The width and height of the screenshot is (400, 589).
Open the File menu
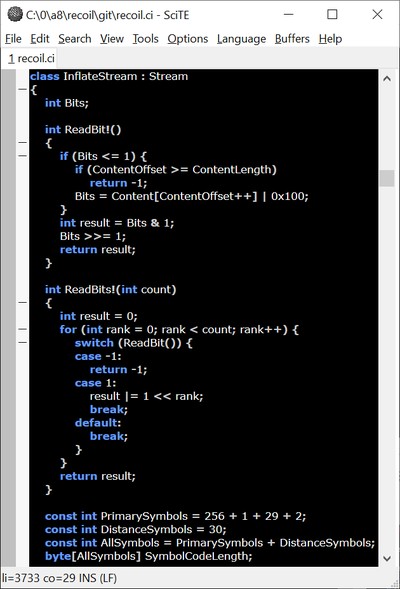point(13,39)
